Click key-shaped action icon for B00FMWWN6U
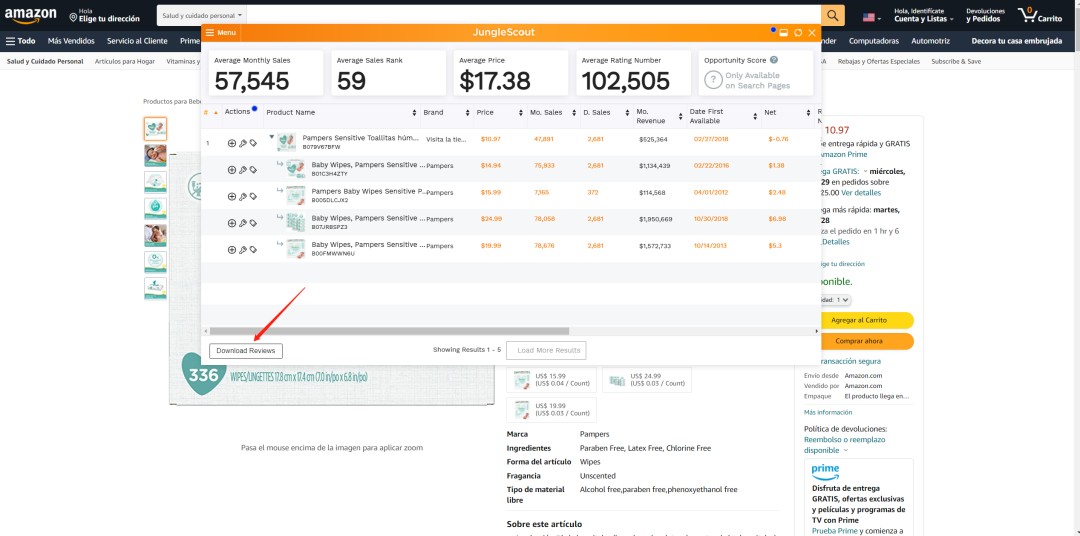The width and height of the screenshot is (1080, 536). point(242,249)
